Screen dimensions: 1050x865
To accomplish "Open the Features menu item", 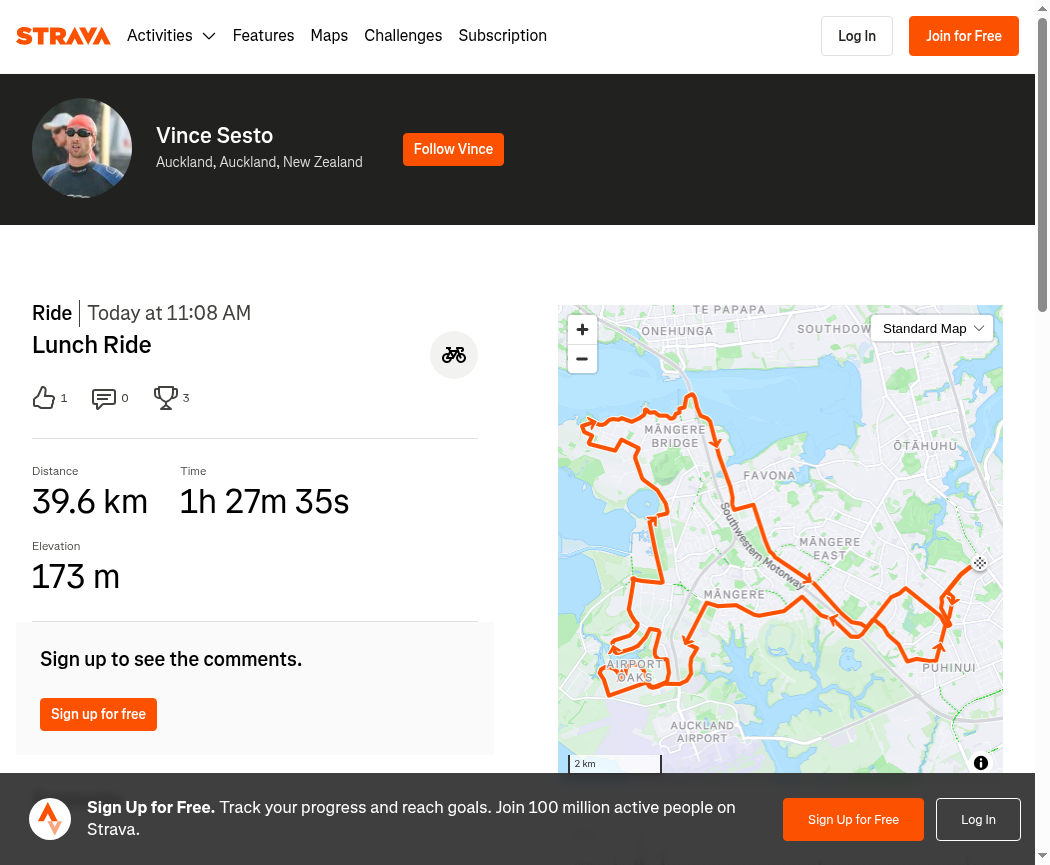I will click(263, 35).
